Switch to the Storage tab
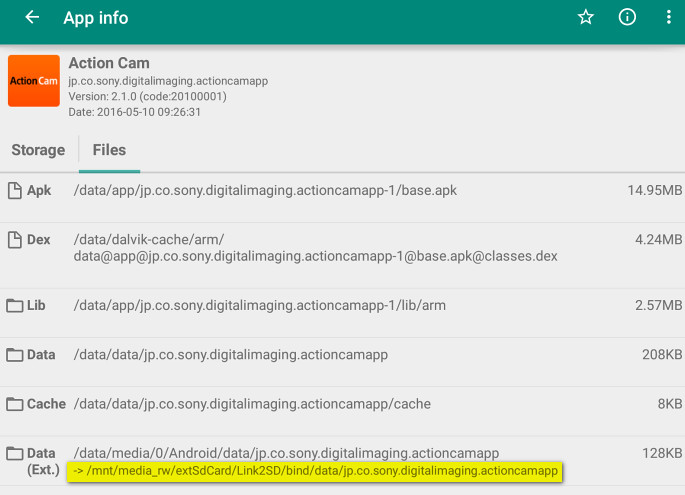The height and width of the screenshot is (495, 685). click(x=38, y=150)
